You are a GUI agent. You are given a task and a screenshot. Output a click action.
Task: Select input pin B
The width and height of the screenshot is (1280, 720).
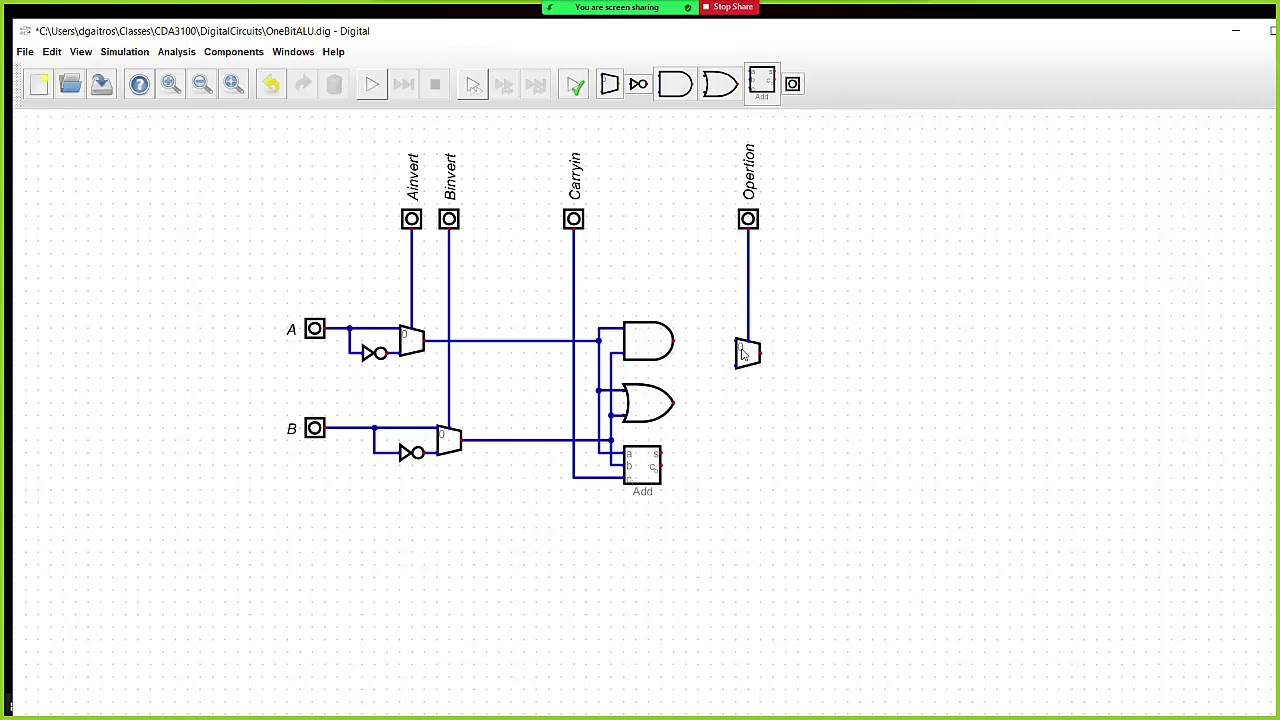[x=315, y=428]
